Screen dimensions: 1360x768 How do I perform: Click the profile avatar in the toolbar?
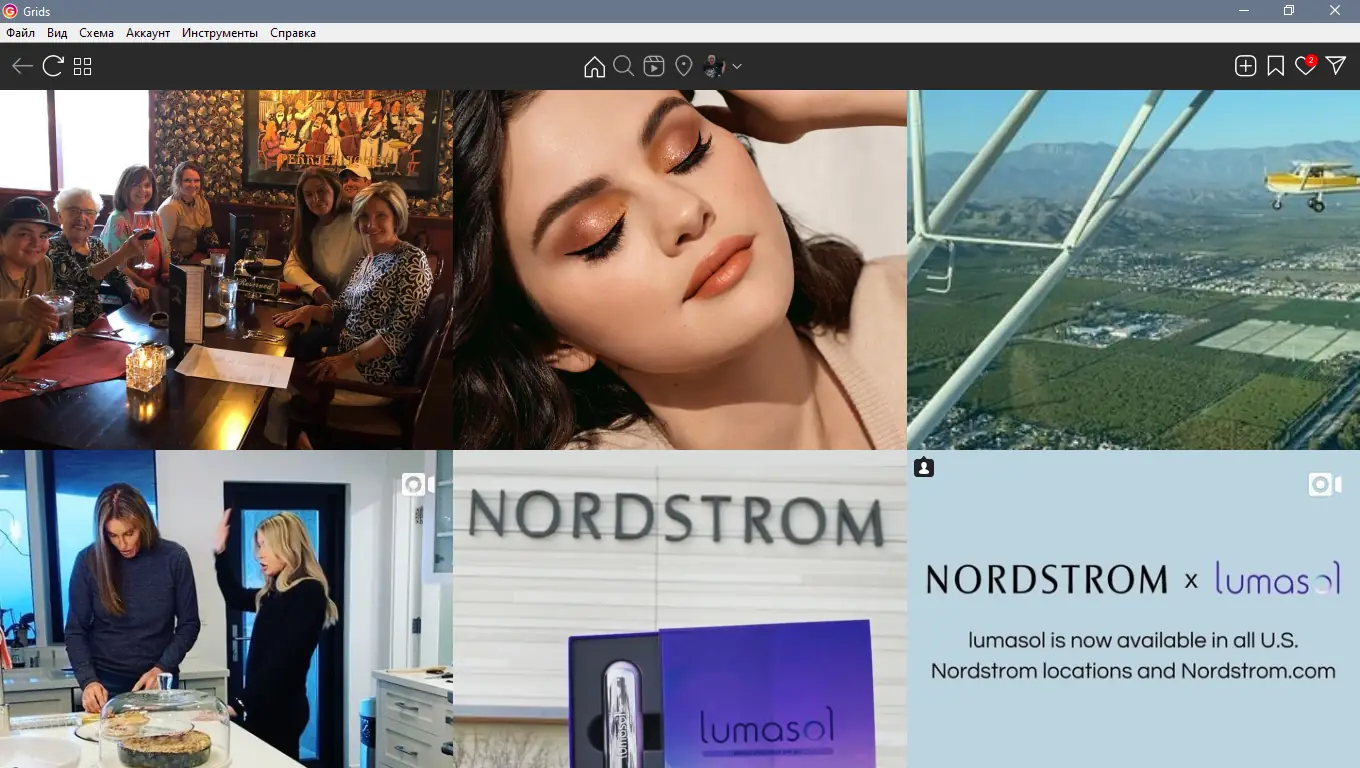[x=713, y=65]
